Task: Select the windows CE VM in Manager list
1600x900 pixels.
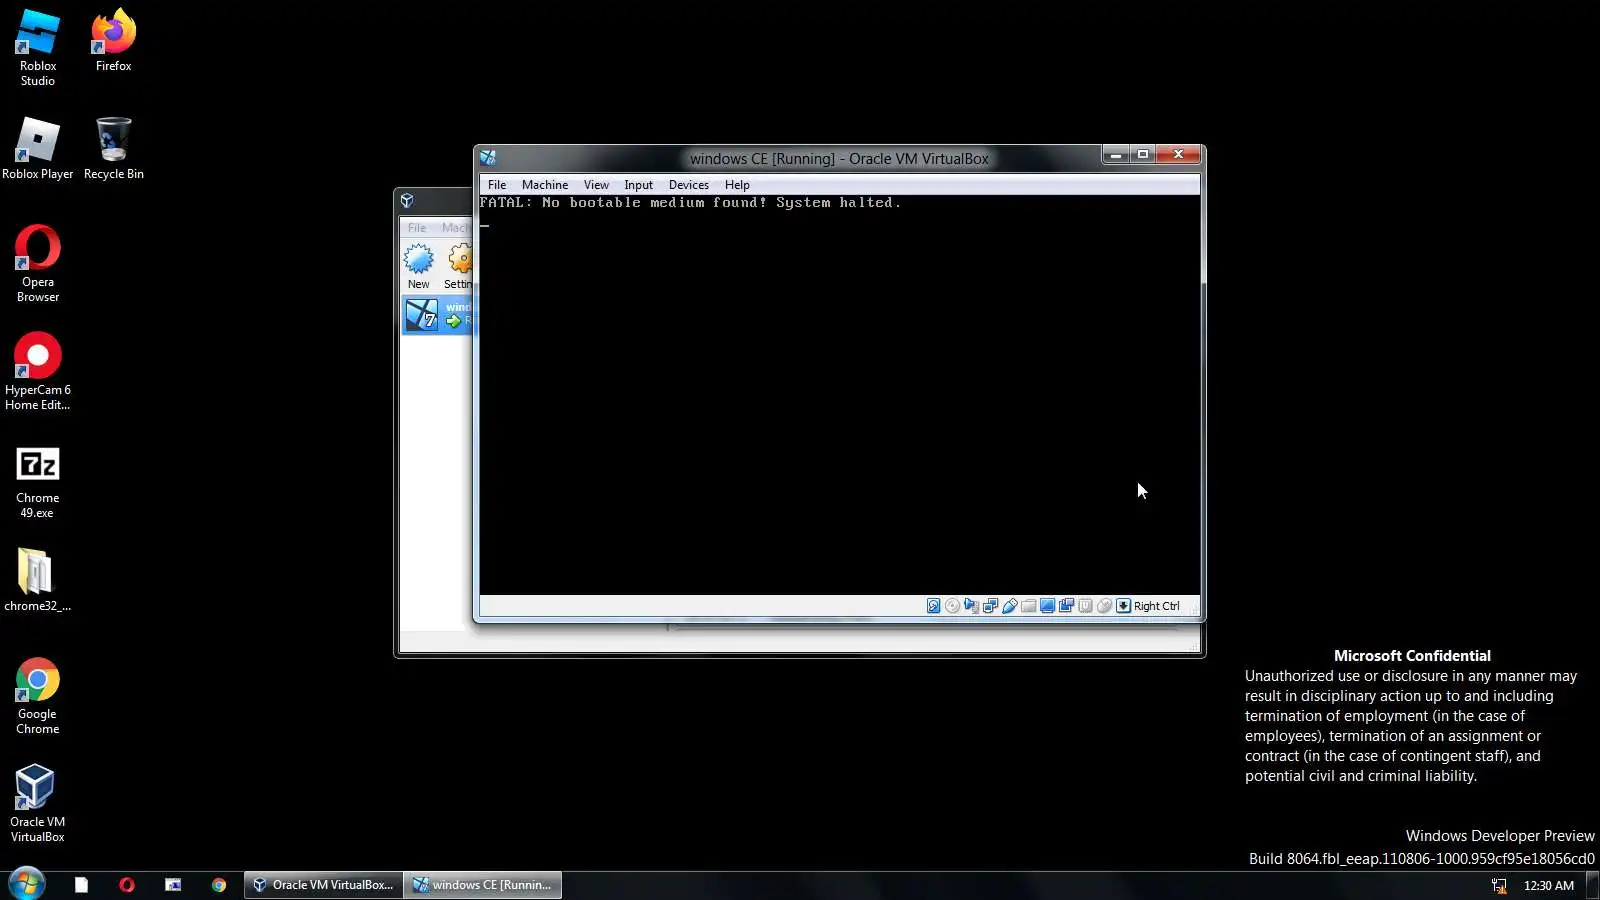Action: point(438,315)
